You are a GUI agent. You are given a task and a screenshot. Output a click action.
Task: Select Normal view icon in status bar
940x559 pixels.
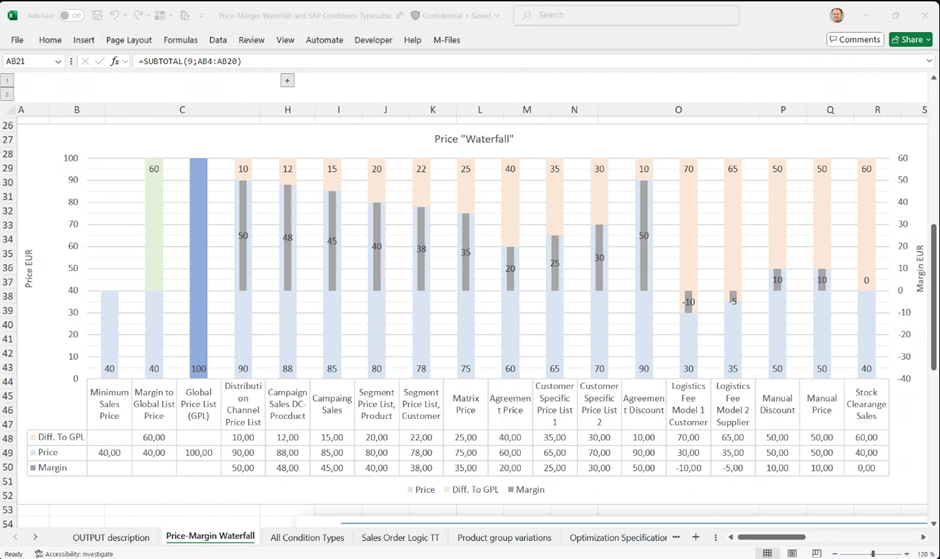tap(768, 553)
